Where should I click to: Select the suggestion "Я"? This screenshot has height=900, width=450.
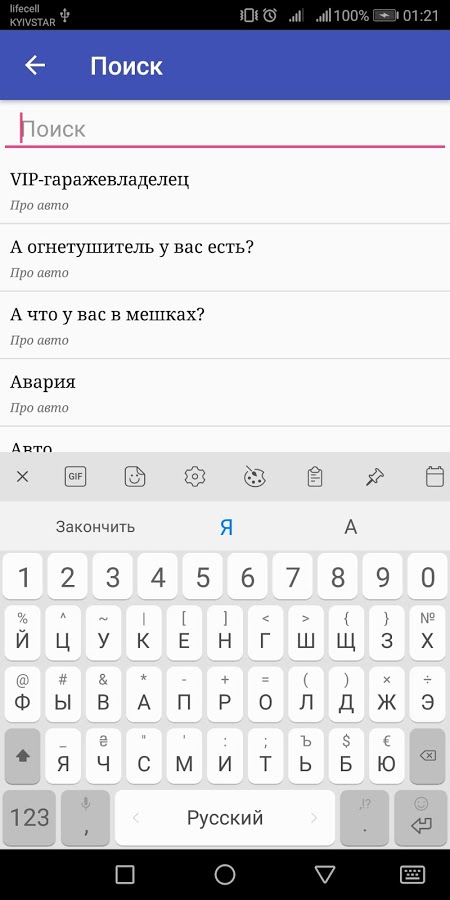click(x=226, y=527)
